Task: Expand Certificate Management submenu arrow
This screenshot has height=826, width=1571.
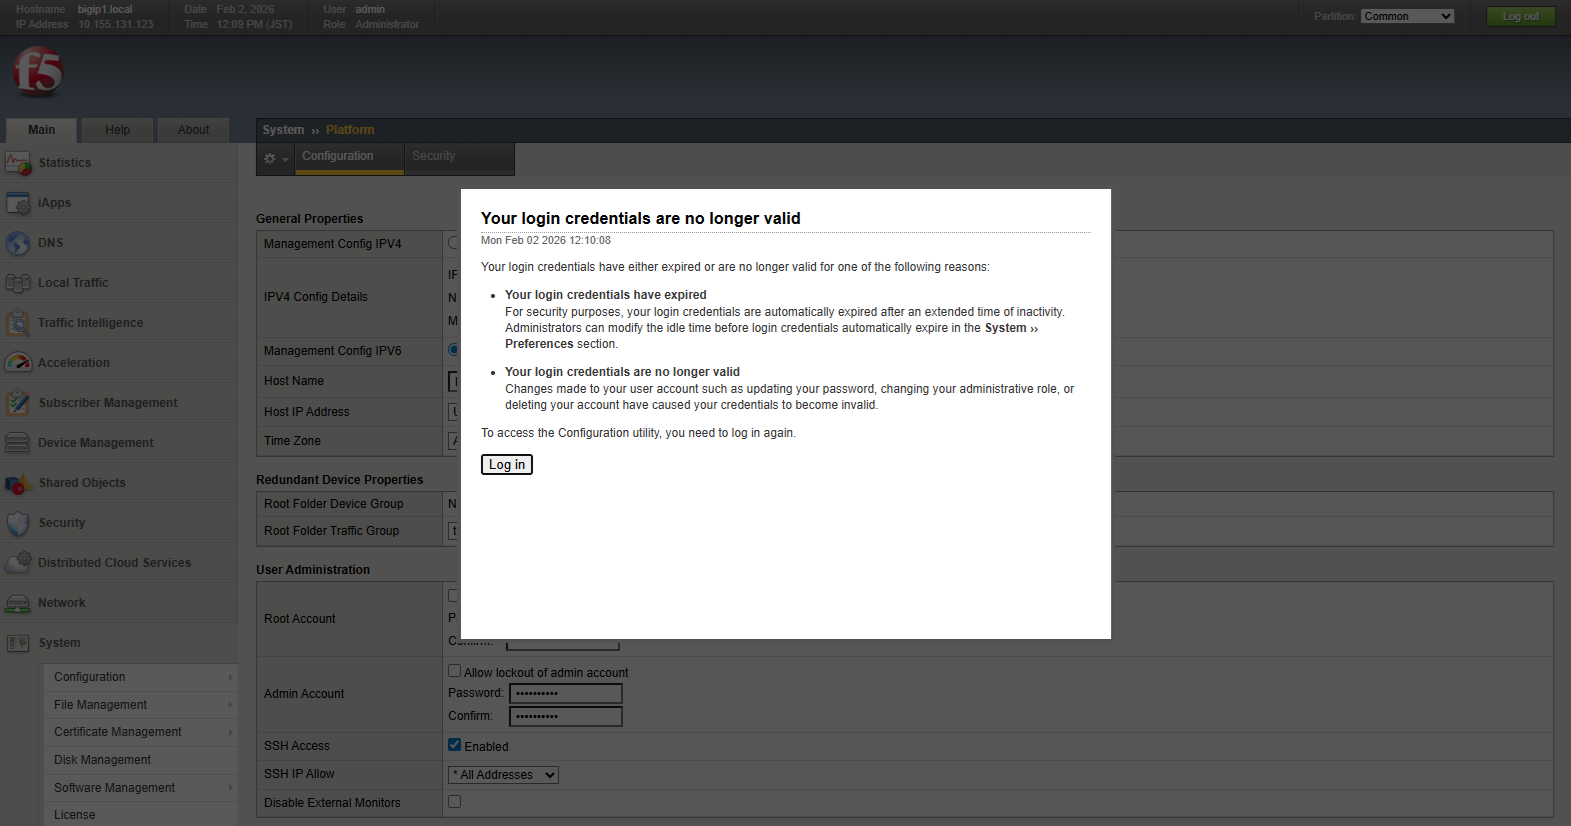Action: [x=230, y=732]
